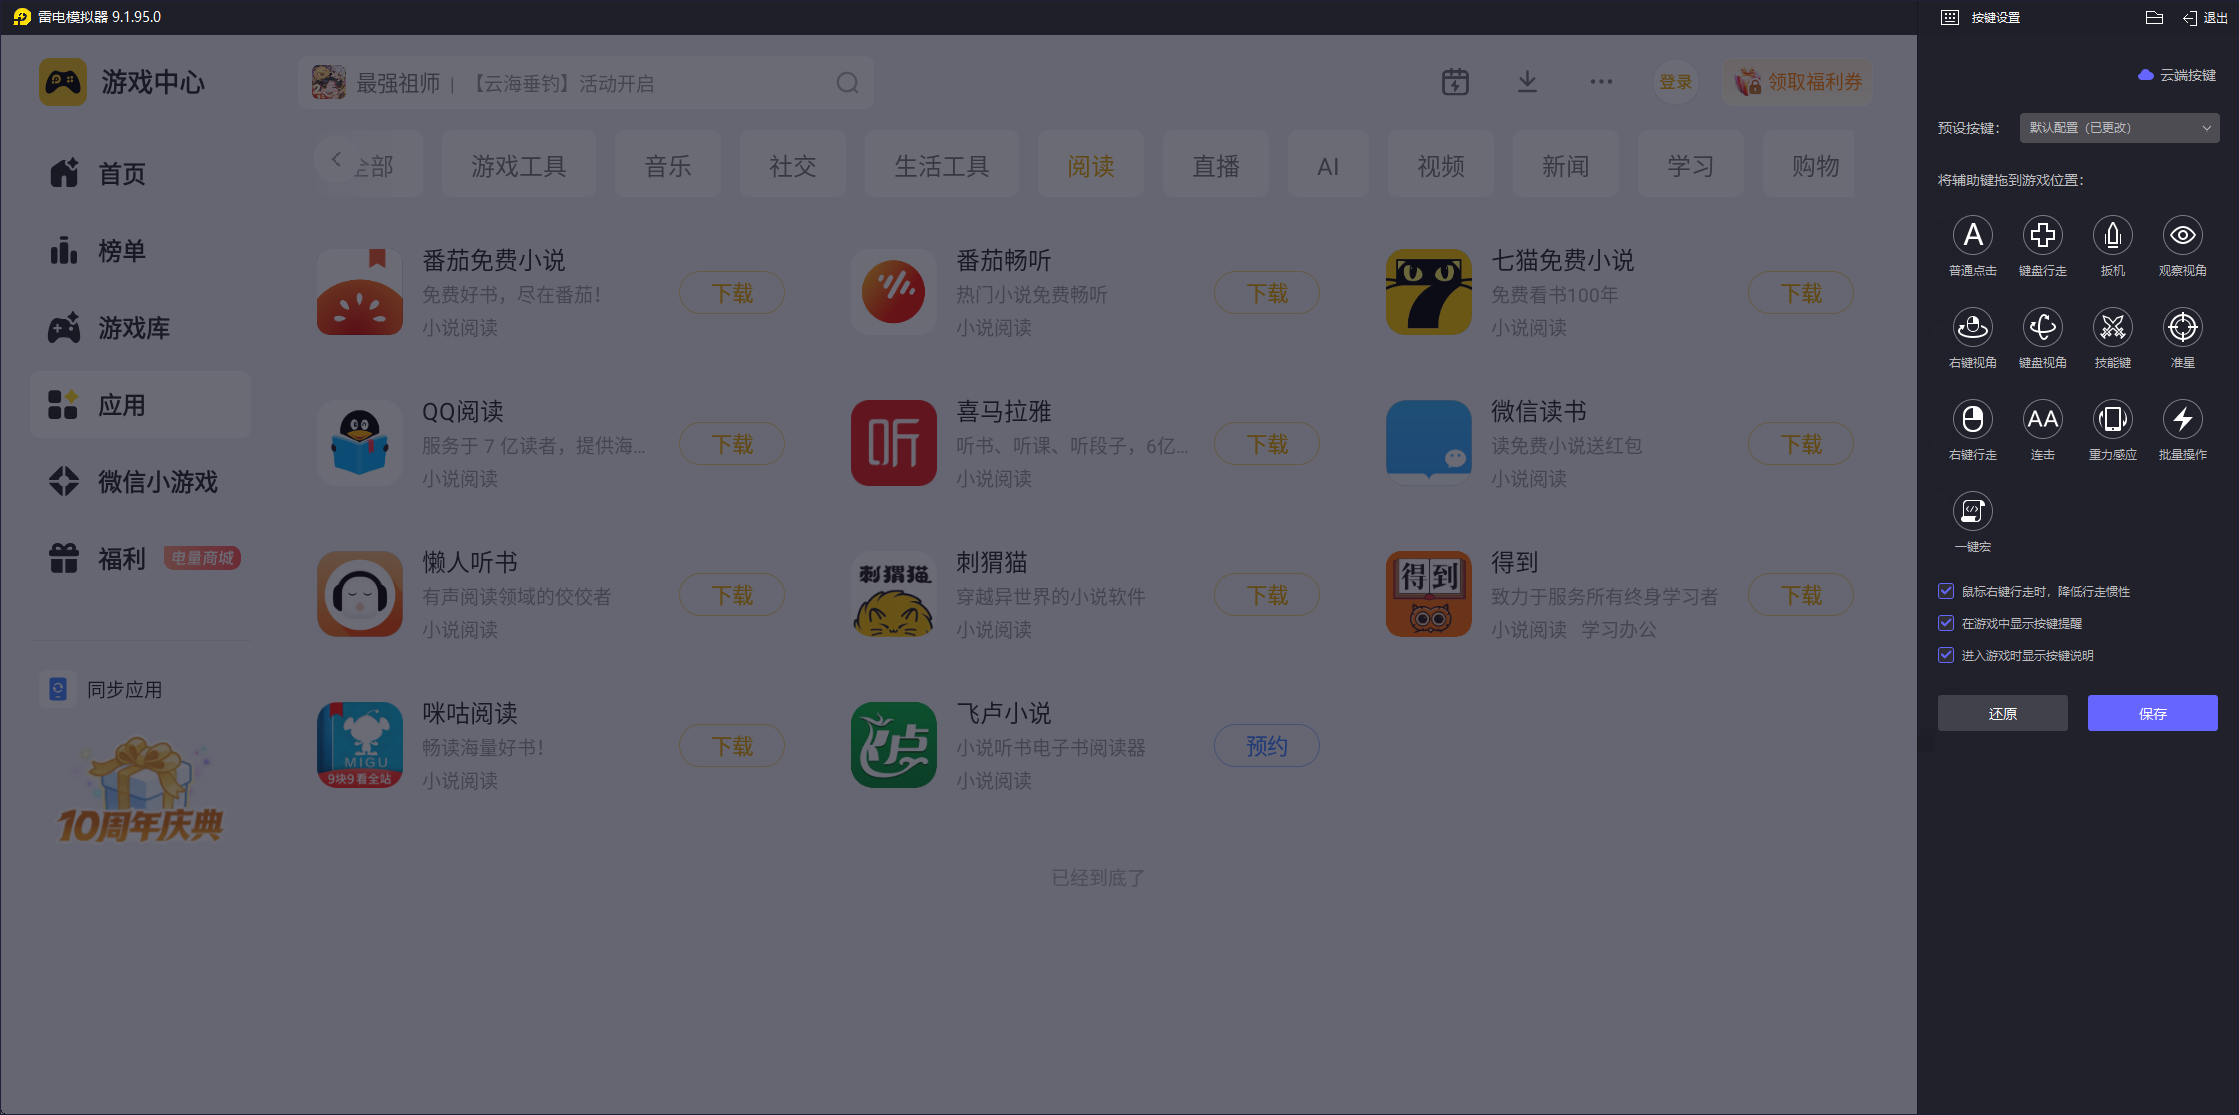The image size is (2239, 1115).
Task: Open the 预设按键 configuration dropdown
Action: [2119, 128]
